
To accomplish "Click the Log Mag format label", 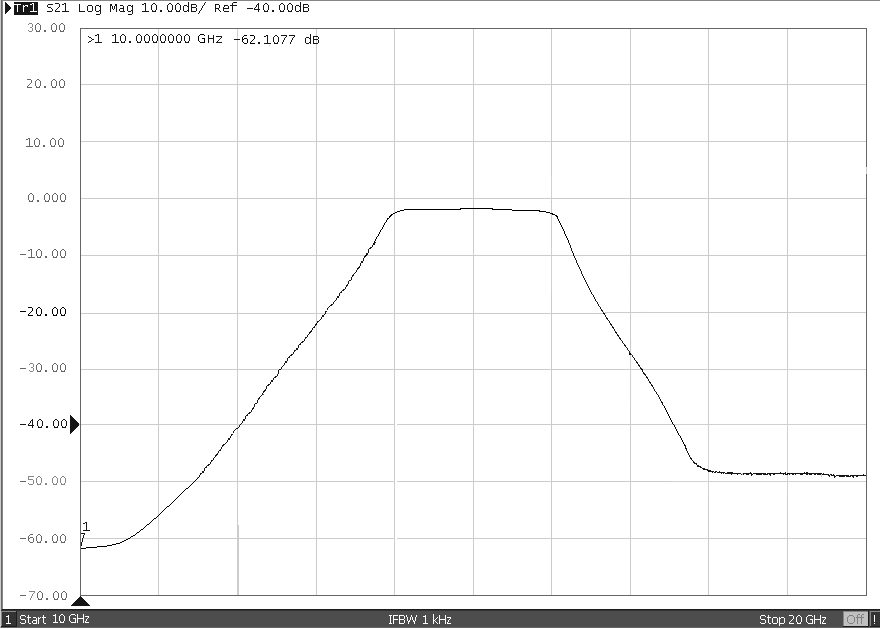I will click(106, 8).
